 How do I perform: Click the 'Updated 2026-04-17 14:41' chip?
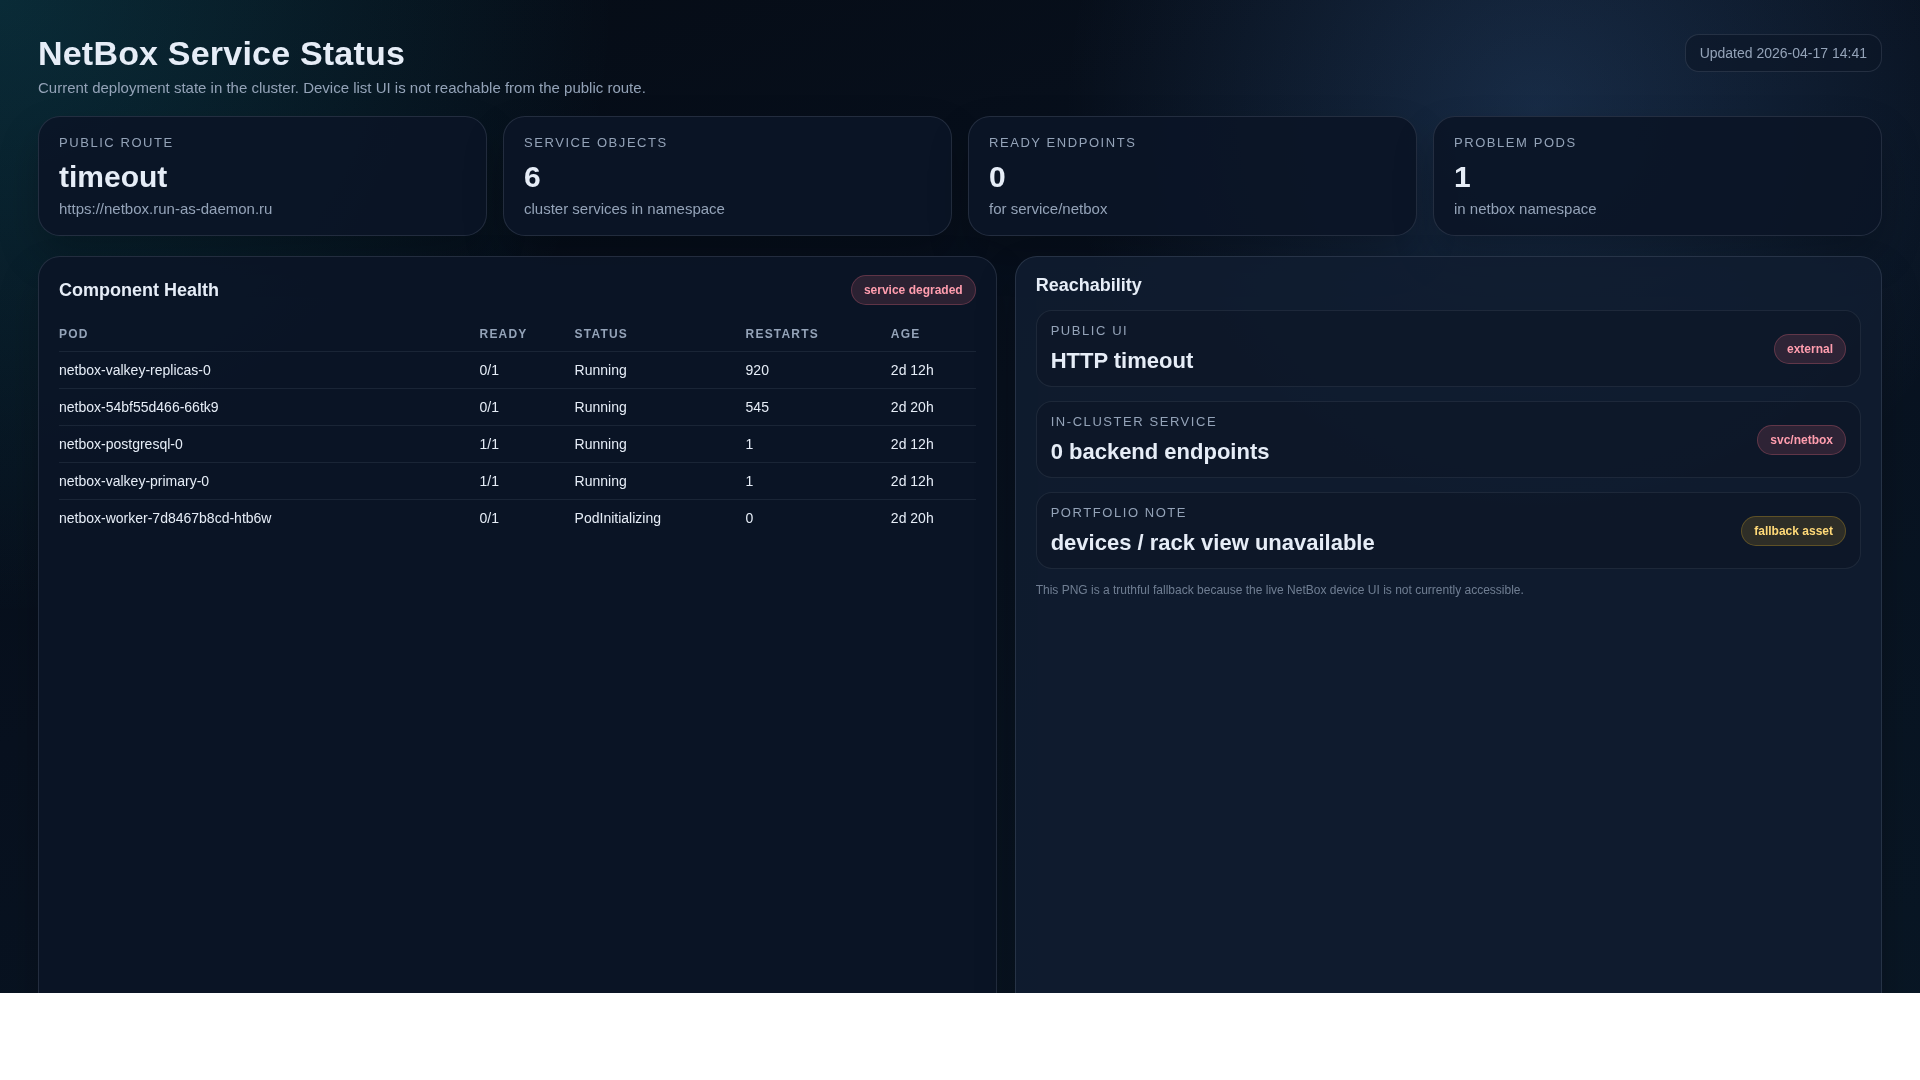tap(1782, 52)
